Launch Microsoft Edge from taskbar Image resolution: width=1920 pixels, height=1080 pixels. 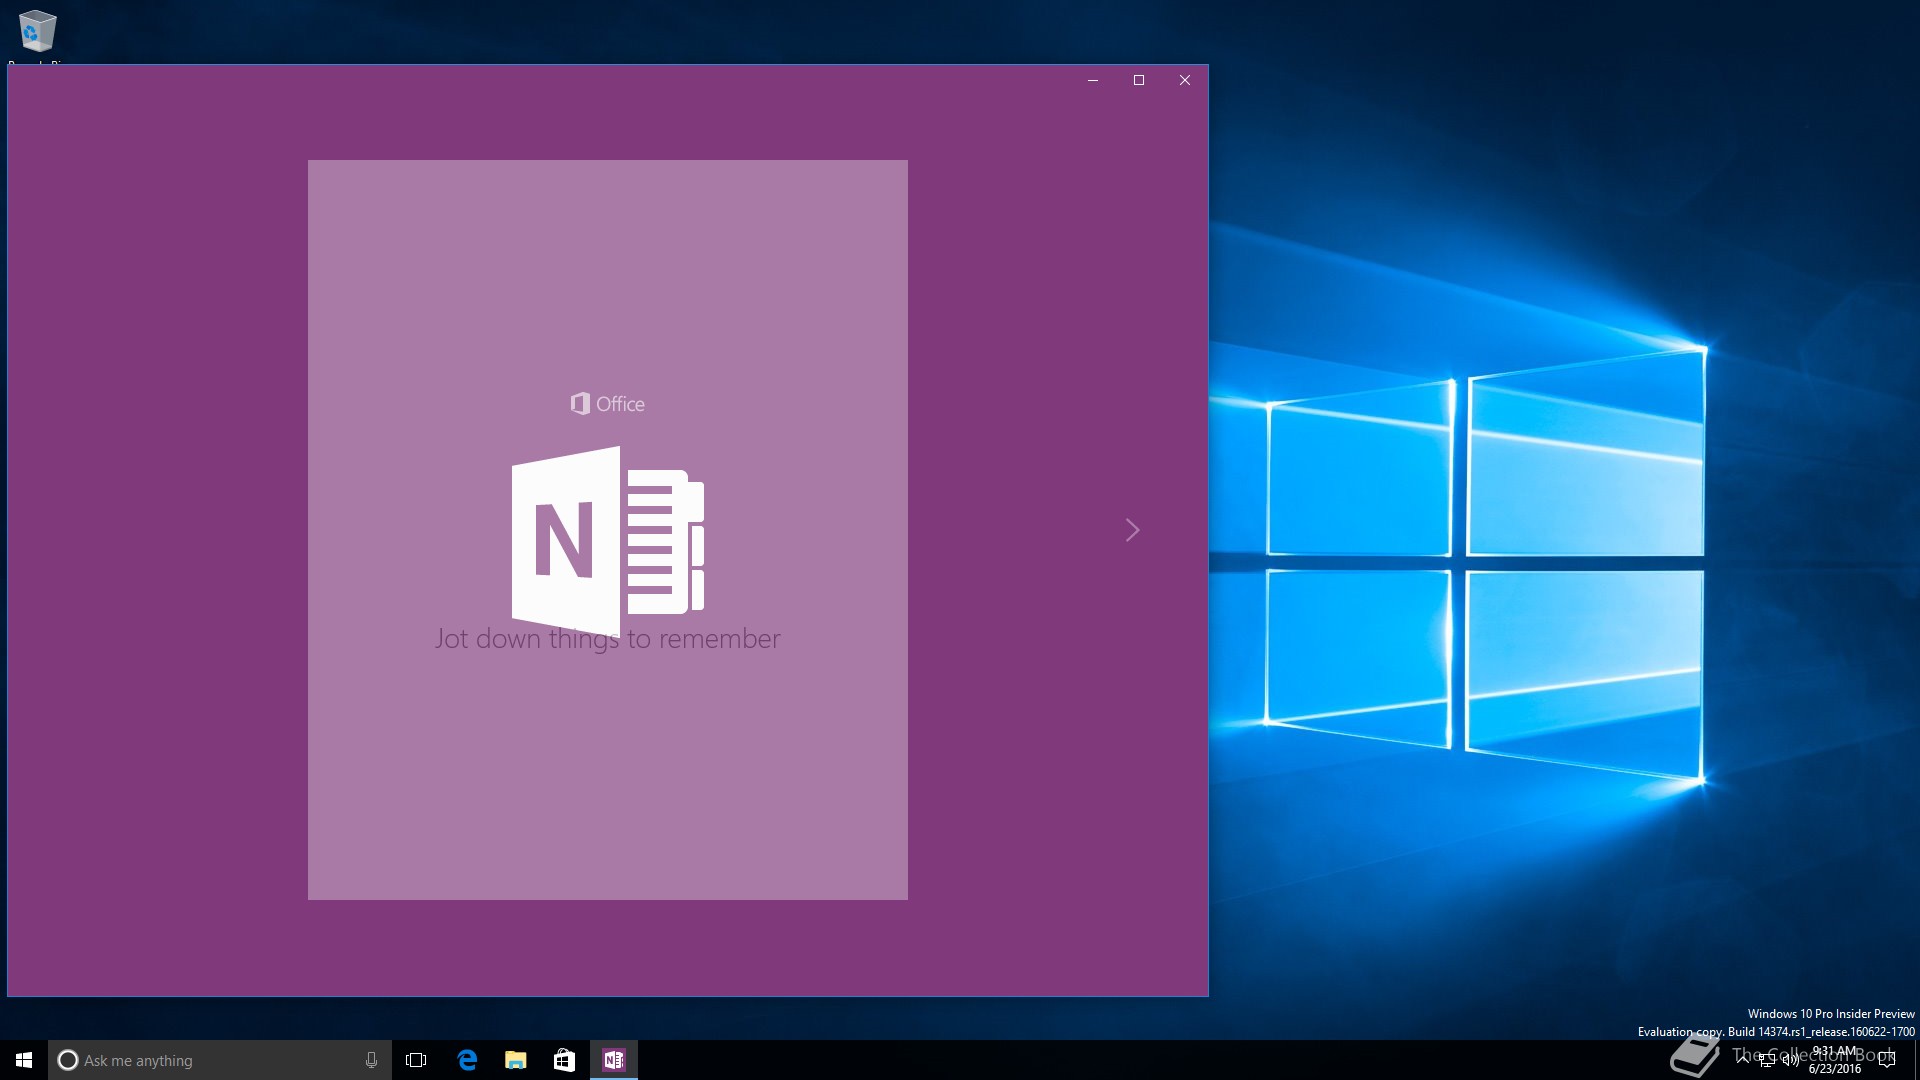[x=466, y=1060]
